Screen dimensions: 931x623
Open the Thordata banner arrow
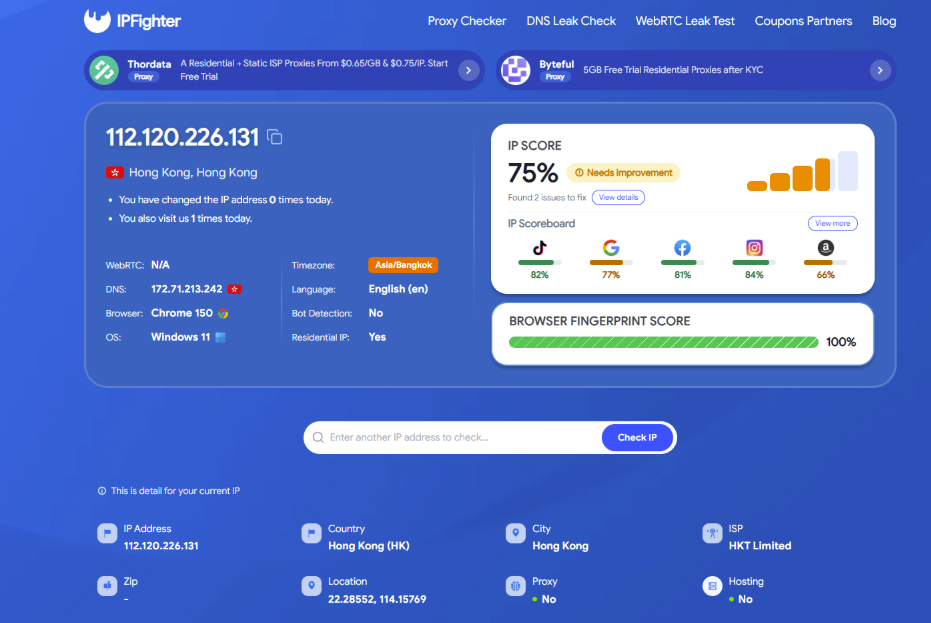coord(468,71)
